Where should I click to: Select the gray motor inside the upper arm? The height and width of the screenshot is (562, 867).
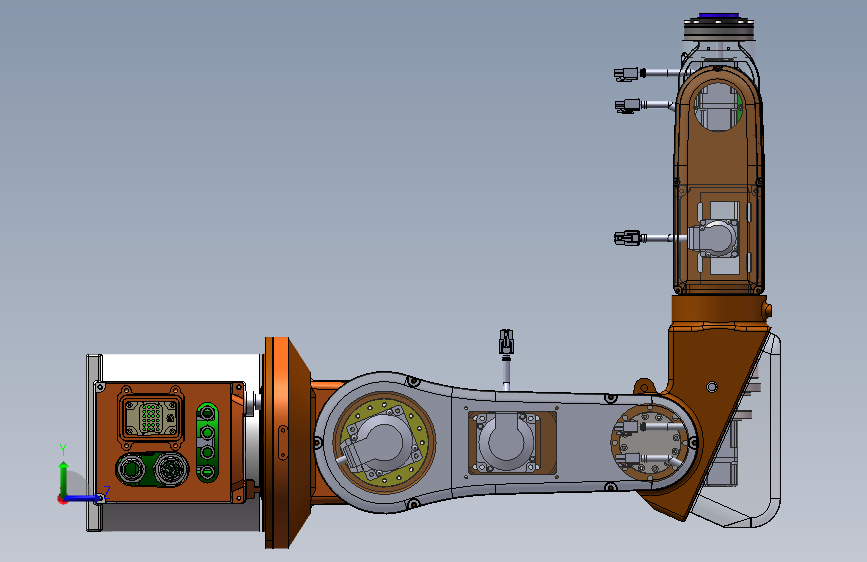coord(713,239)
